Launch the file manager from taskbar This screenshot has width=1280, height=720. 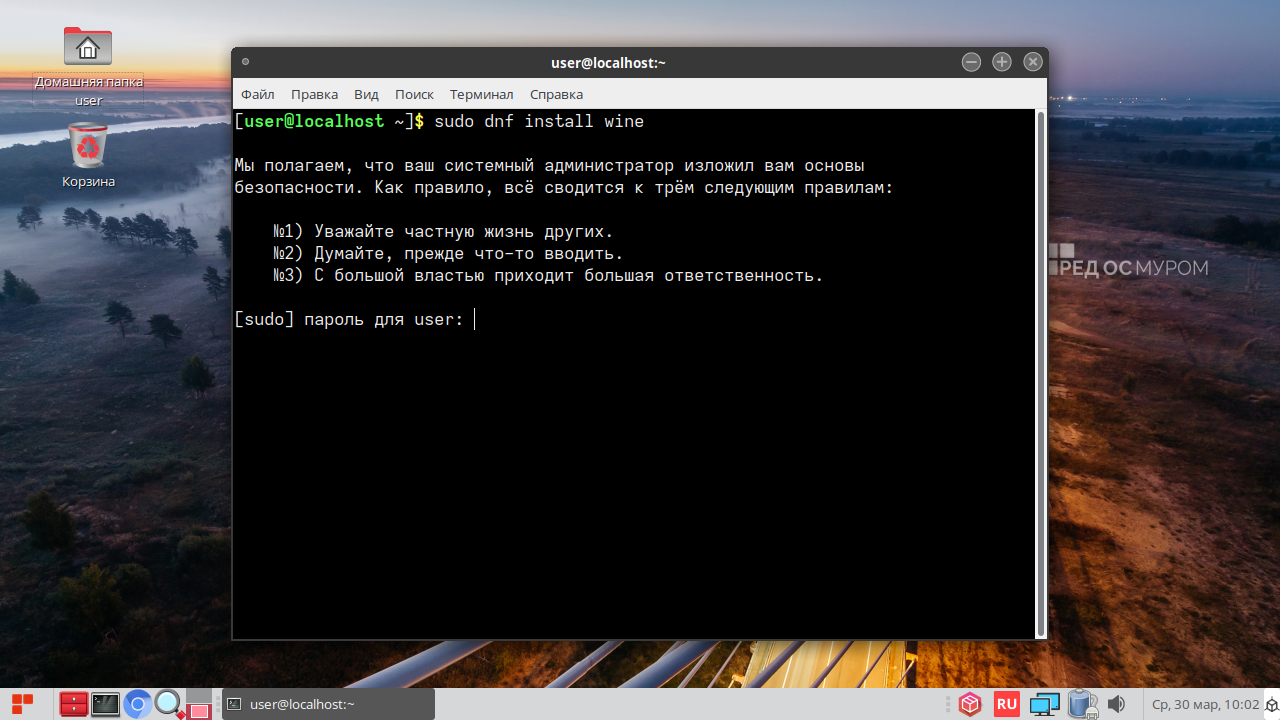click(x=73, y=704)
